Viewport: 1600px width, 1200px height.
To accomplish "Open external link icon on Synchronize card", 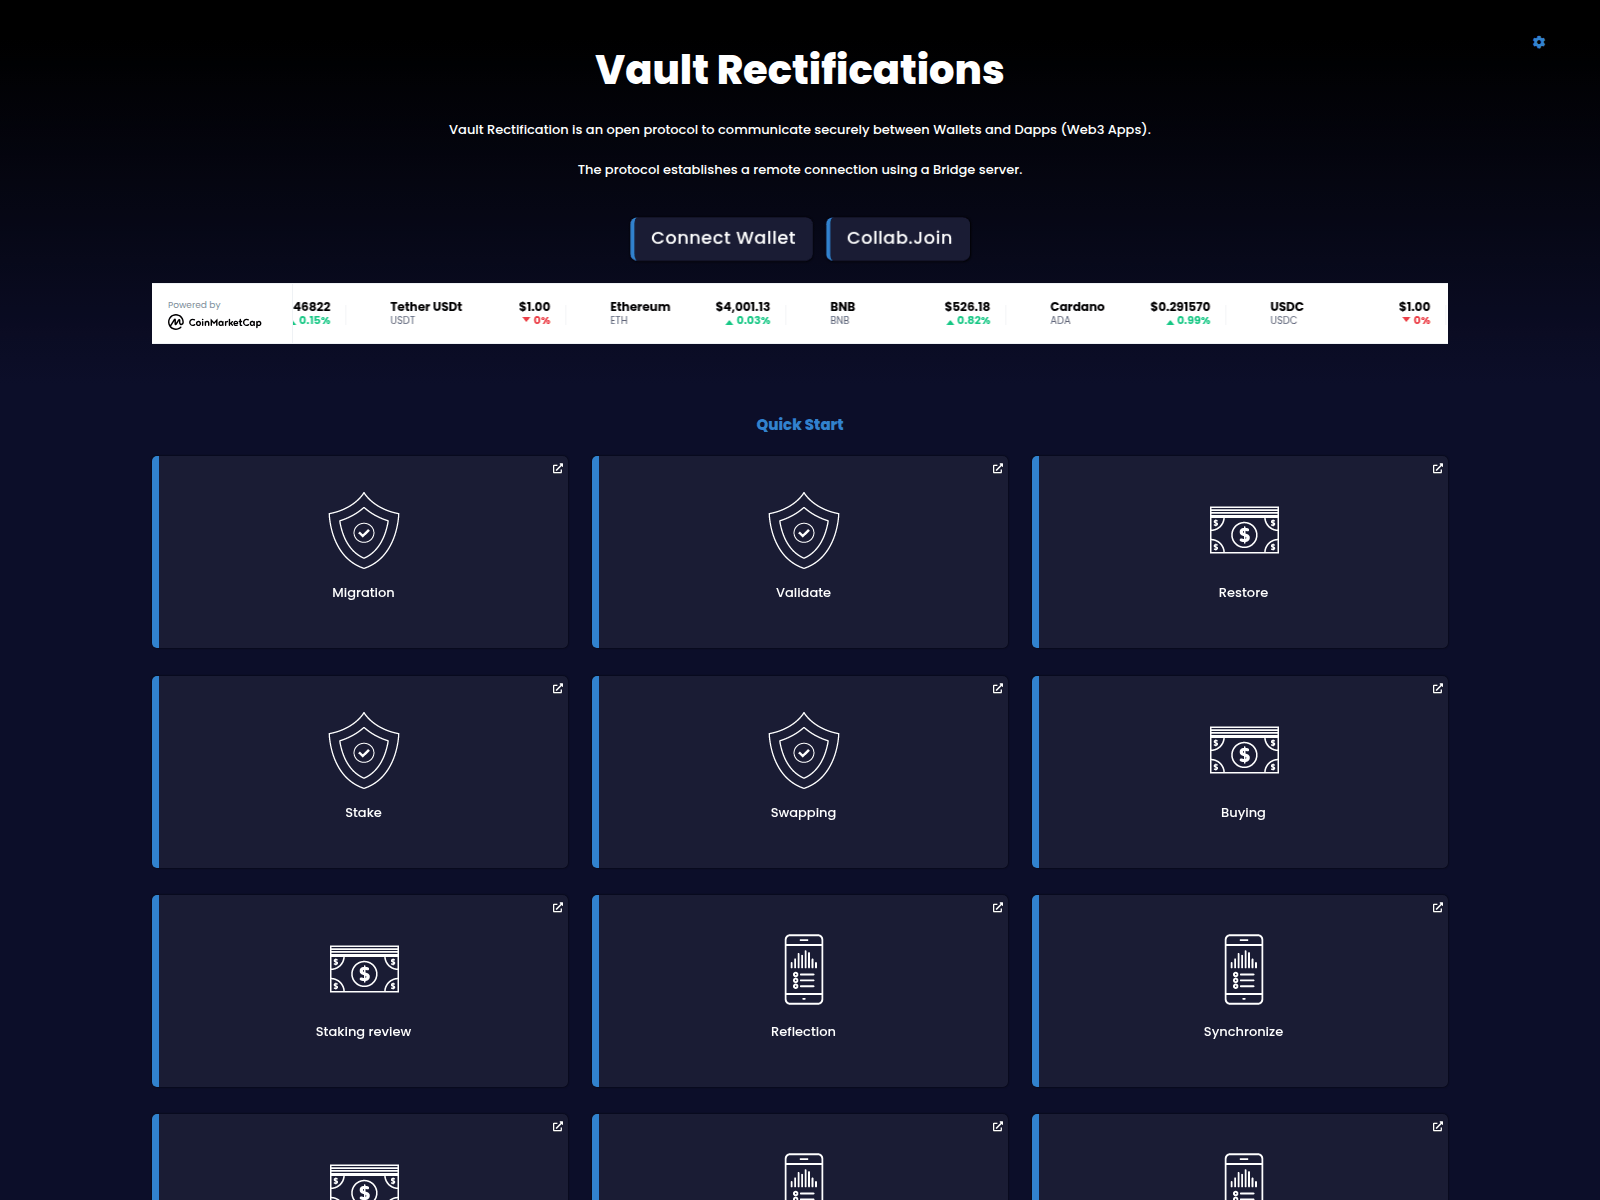I will 1438,907.
